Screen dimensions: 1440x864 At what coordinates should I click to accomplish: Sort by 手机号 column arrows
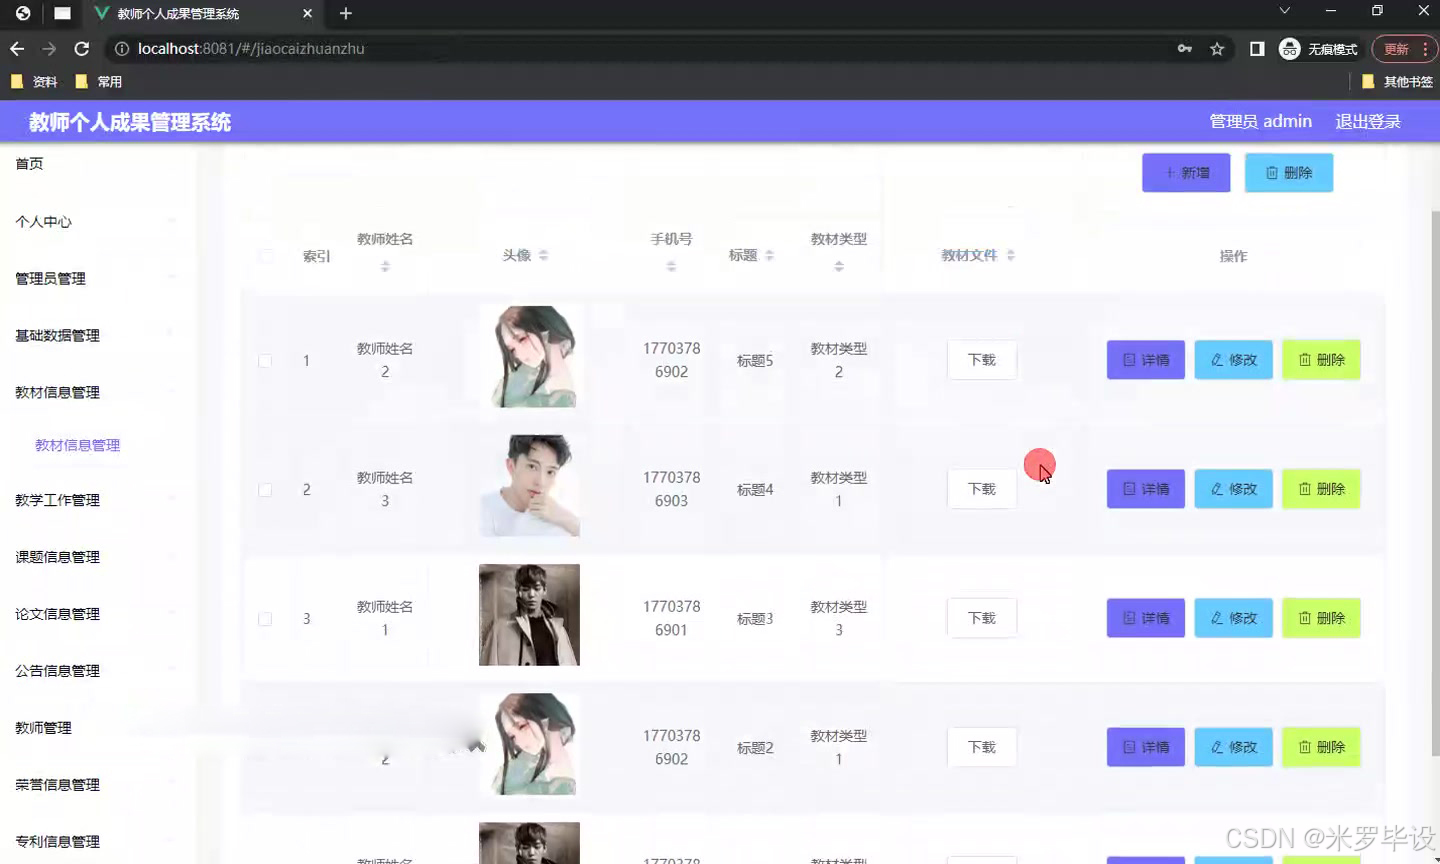coord(671,267)
